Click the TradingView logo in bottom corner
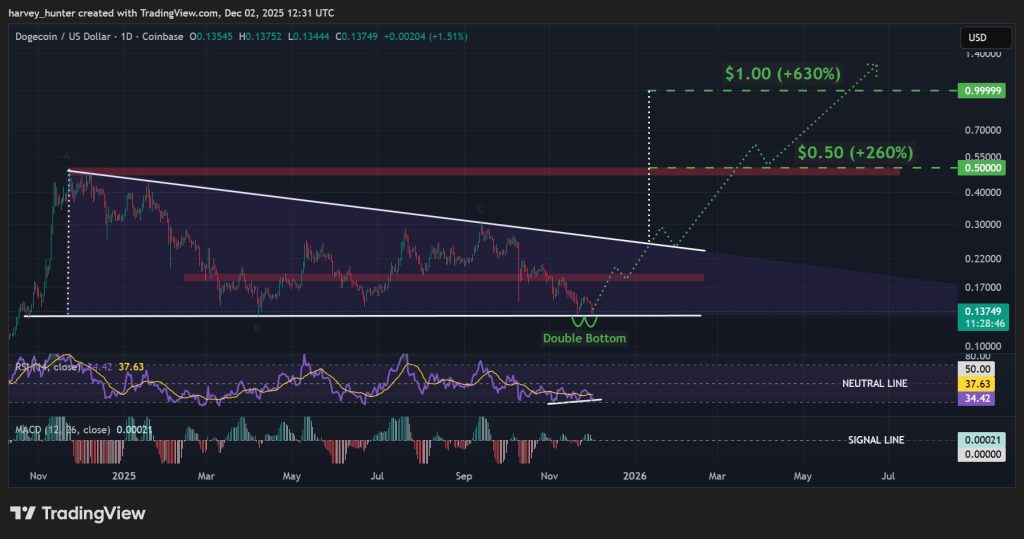This screenshot has height=539, width=1024. (78, 513)
